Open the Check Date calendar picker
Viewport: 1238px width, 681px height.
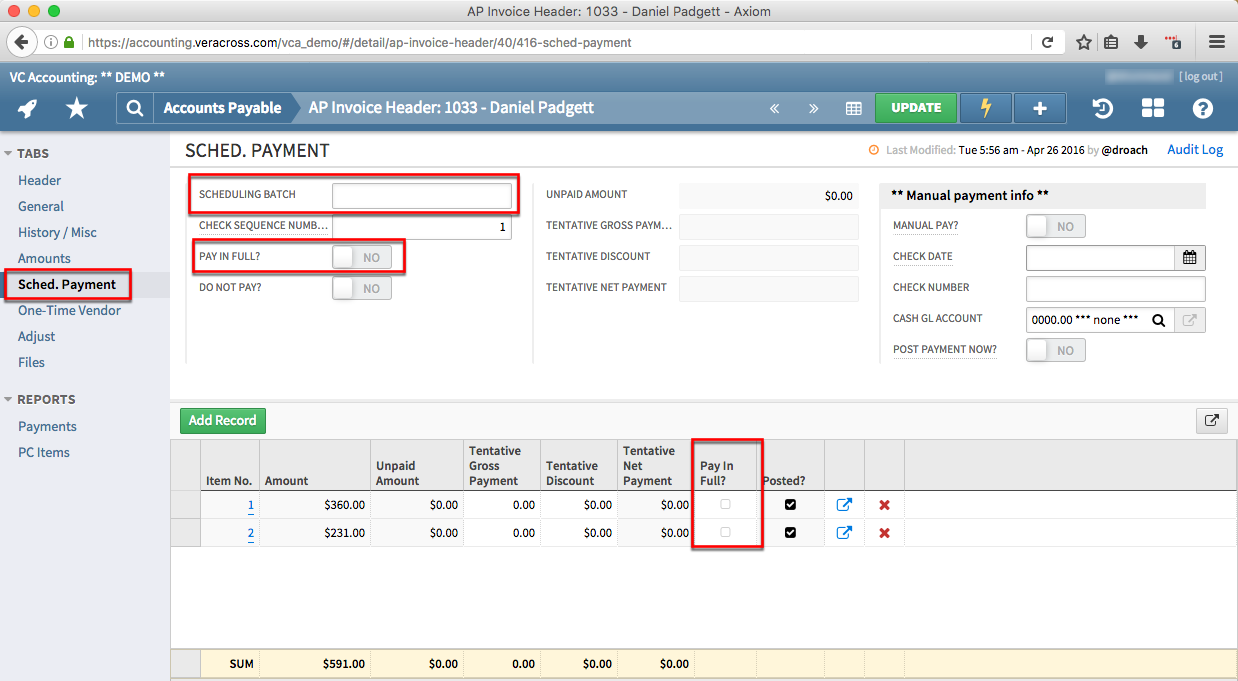(1189, 257)
